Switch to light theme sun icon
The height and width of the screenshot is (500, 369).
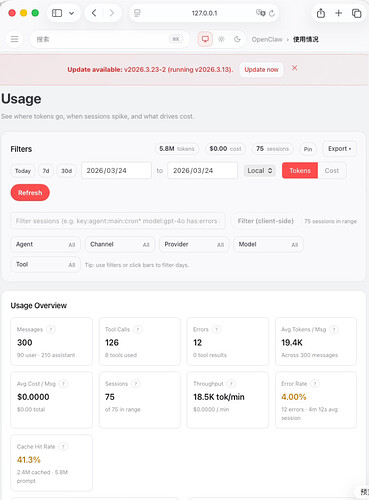click(221, 39)
